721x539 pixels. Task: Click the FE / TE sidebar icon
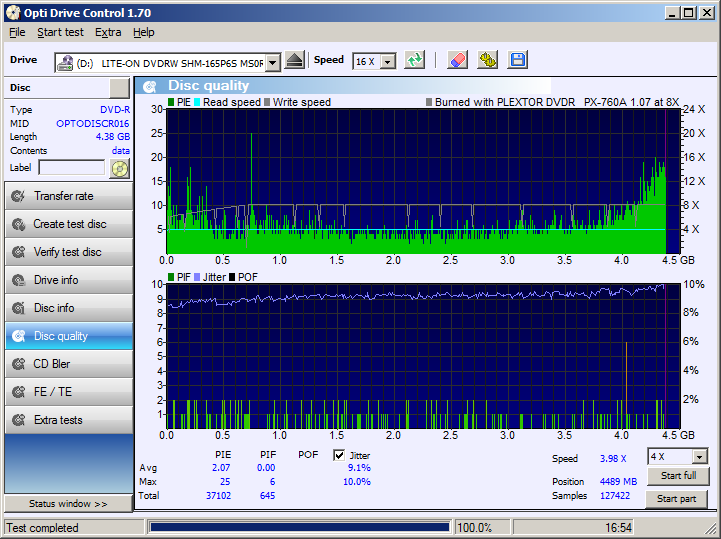[x=18, y=392]
